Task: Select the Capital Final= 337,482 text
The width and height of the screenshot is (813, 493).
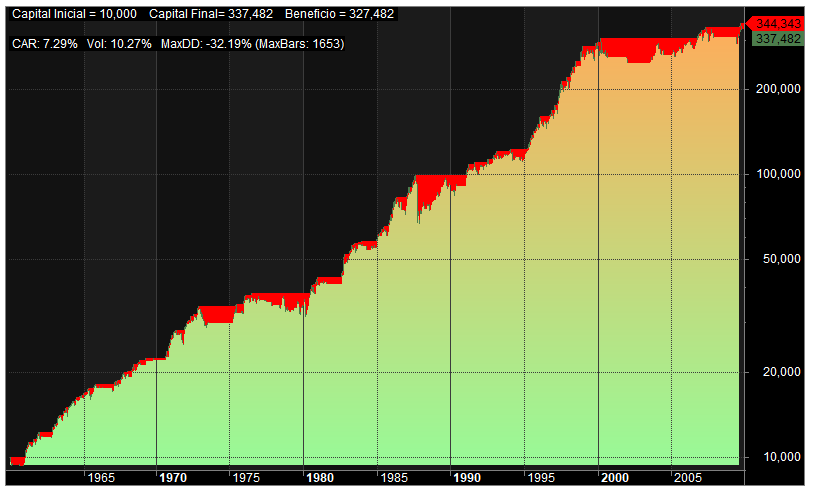Action: point(211,14)
